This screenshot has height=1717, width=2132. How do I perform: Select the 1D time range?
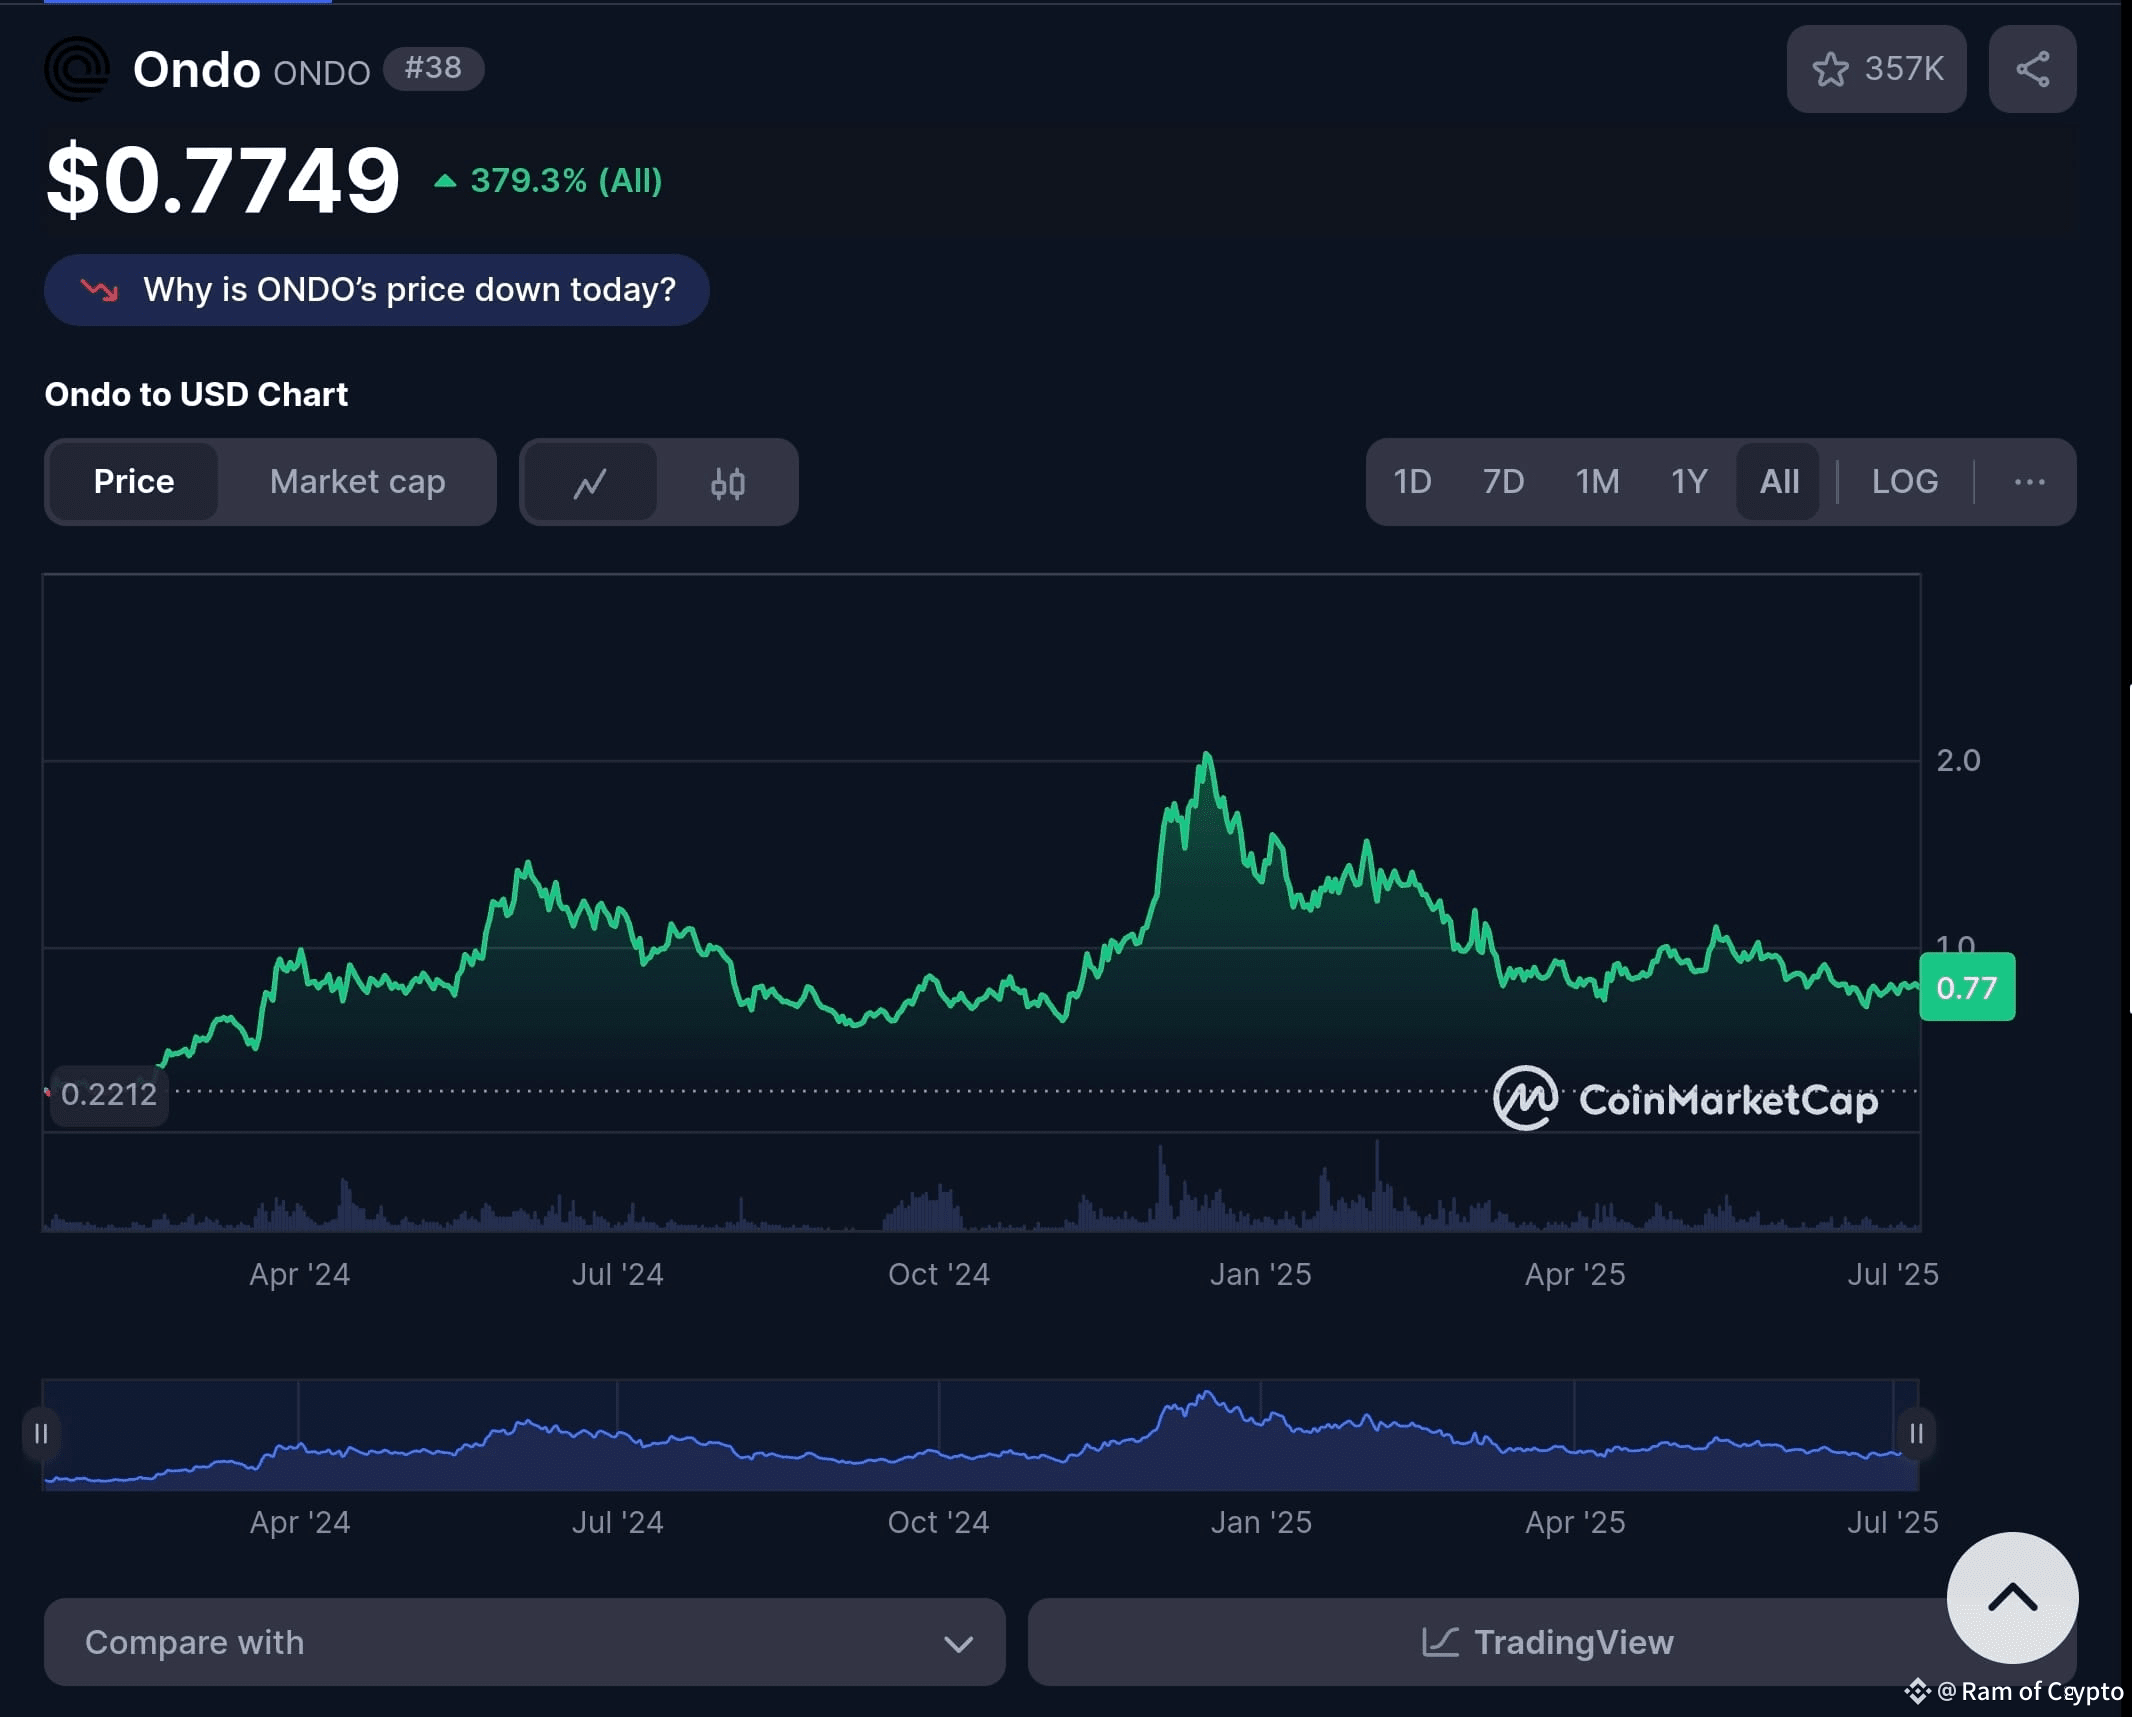pyautogui.click(x=1412, y=482)
